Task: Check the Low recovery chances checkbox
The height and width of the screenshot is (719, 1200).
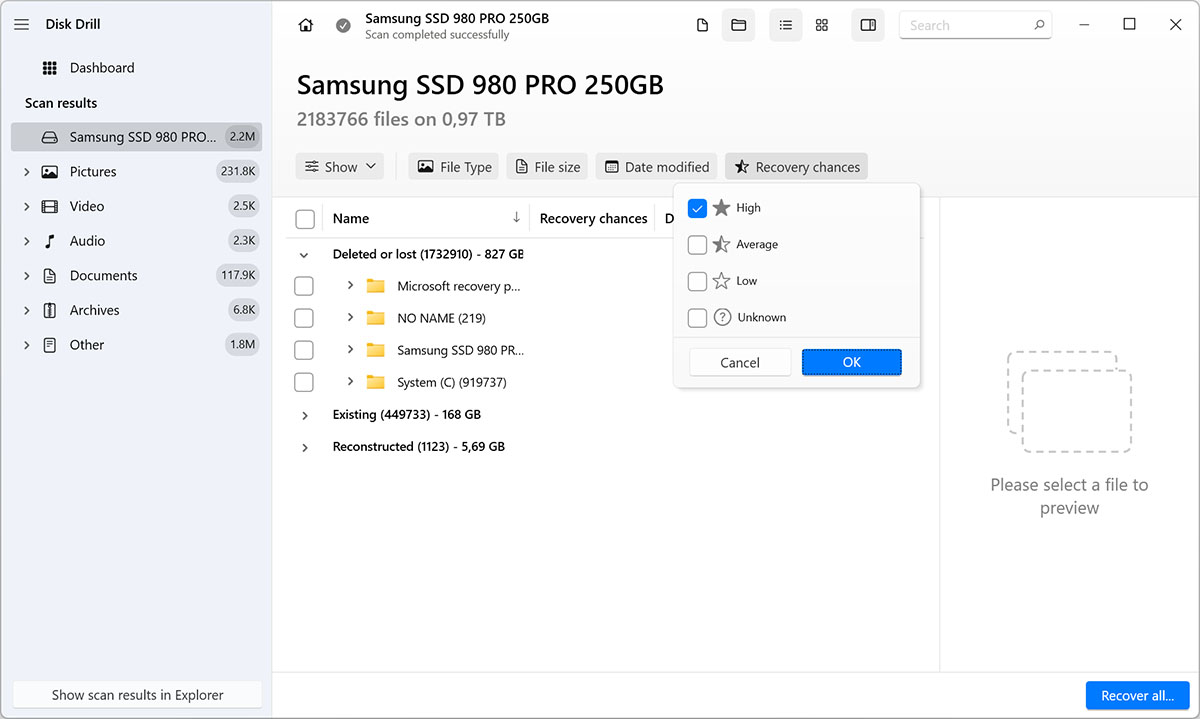Action: pyautogui.click(x=698, y=281)
